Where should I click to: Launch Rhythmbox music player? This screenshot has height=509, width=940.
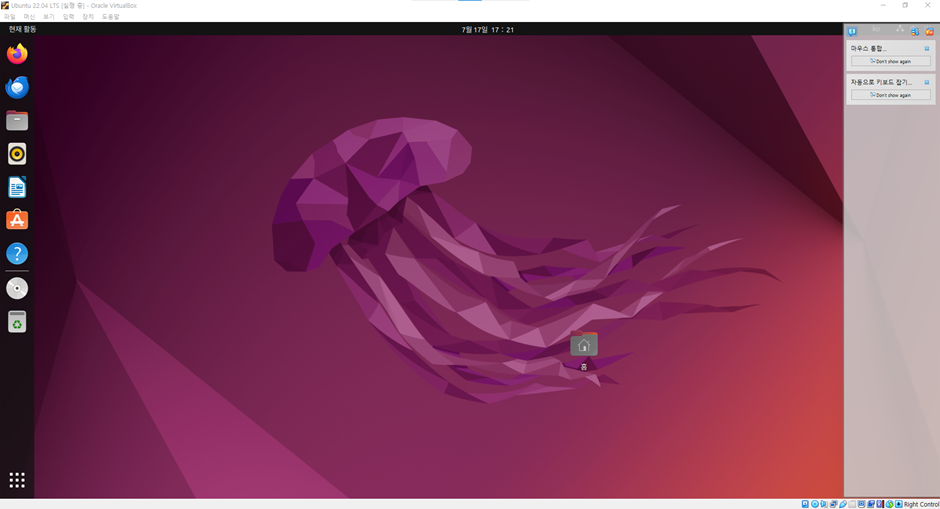(x=17, y=154)
